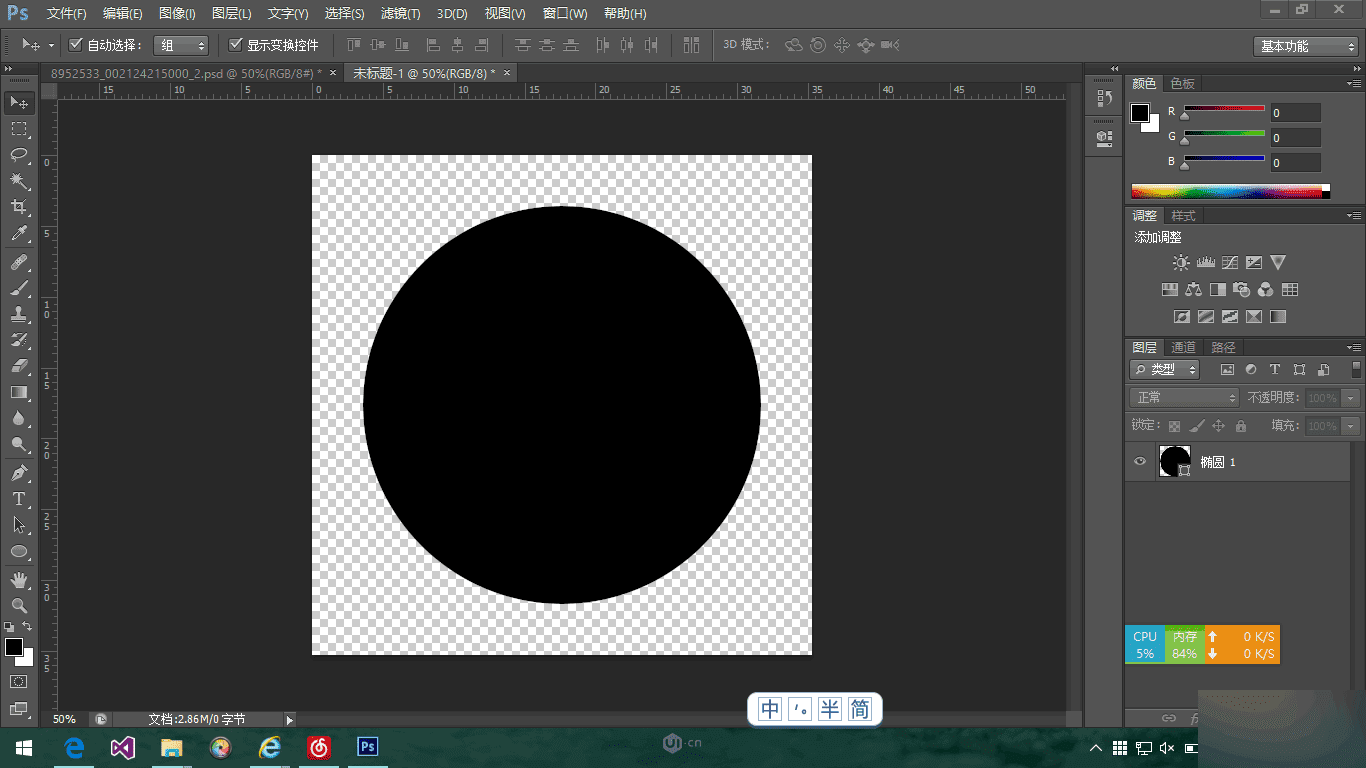Select the Magic Wand tool
The width and height of the screenshot is (1366, 768).
tap(19, 181)
